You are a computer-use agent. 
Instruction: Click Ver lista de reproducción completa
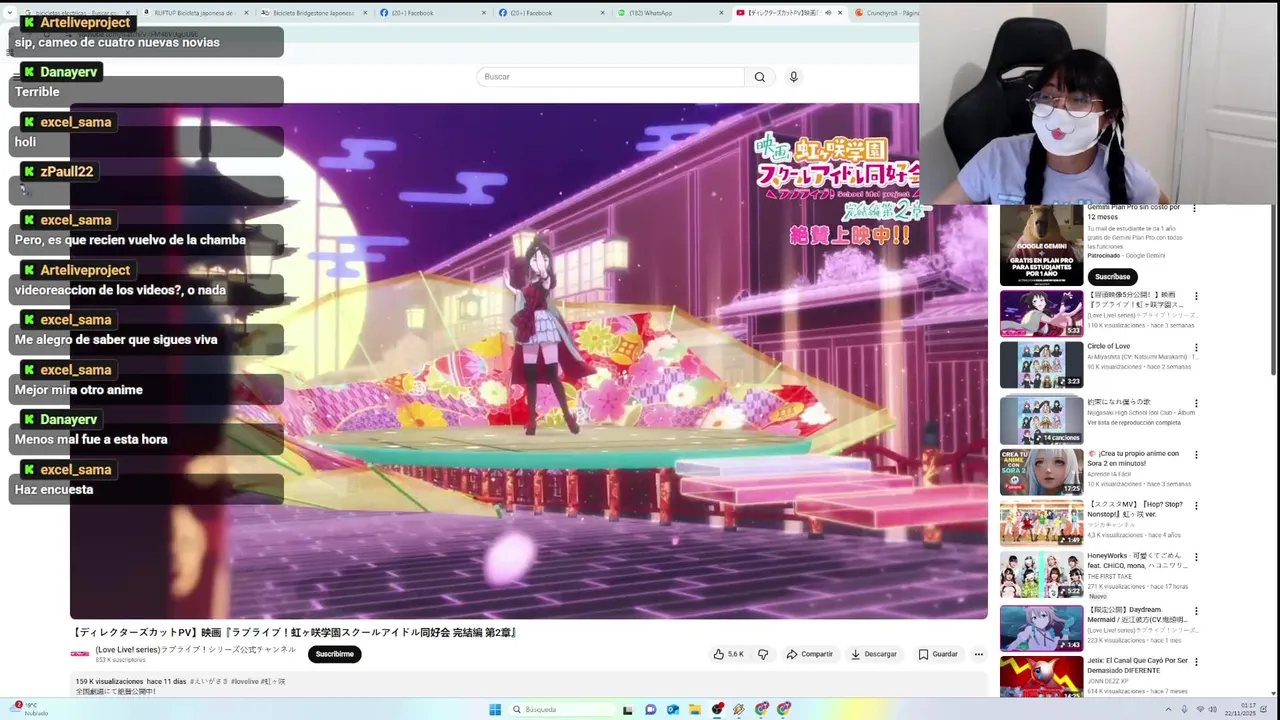tap(1133, 423)
